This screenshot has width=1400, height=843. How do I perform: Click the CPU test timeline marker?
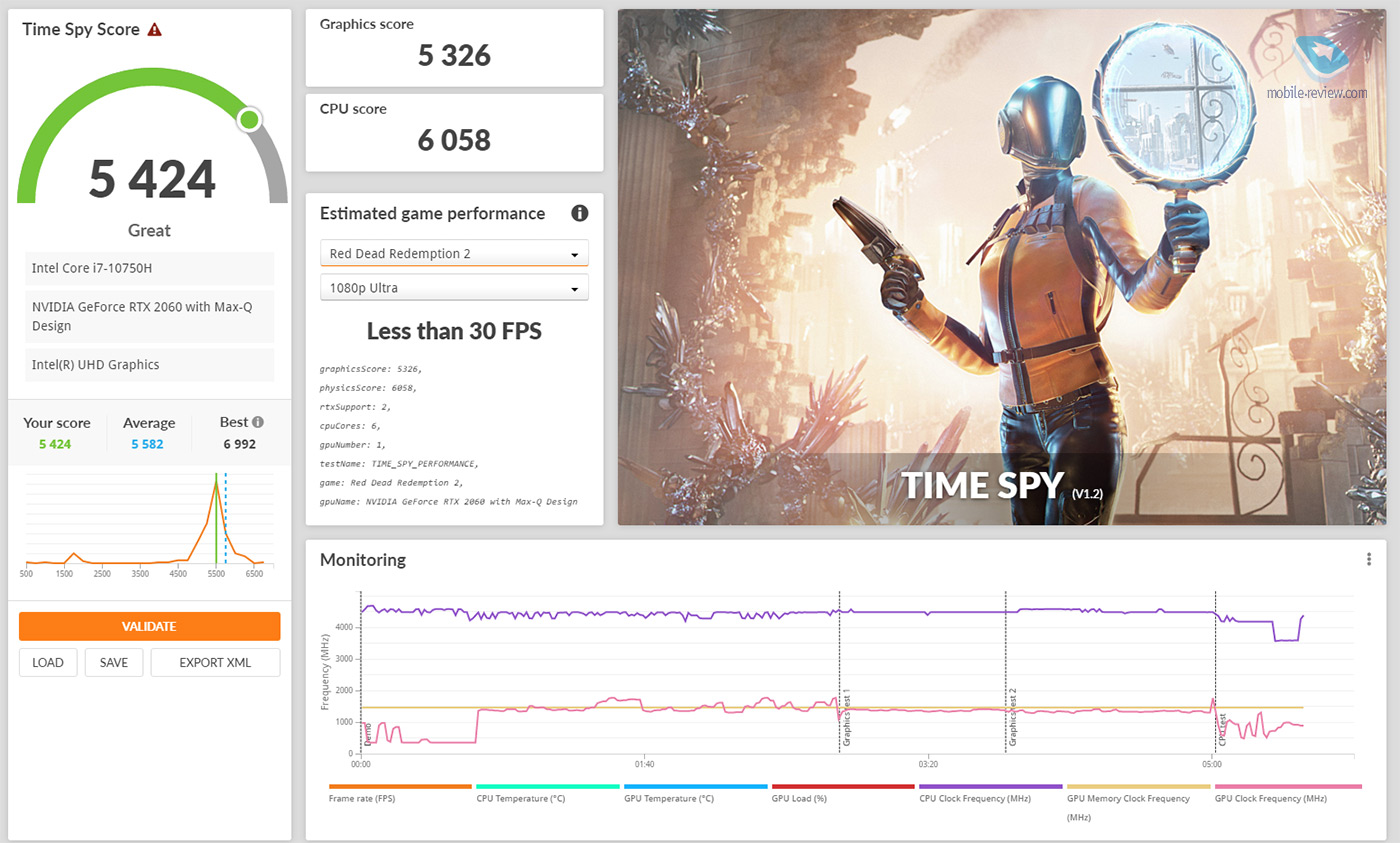(1222, 731)
